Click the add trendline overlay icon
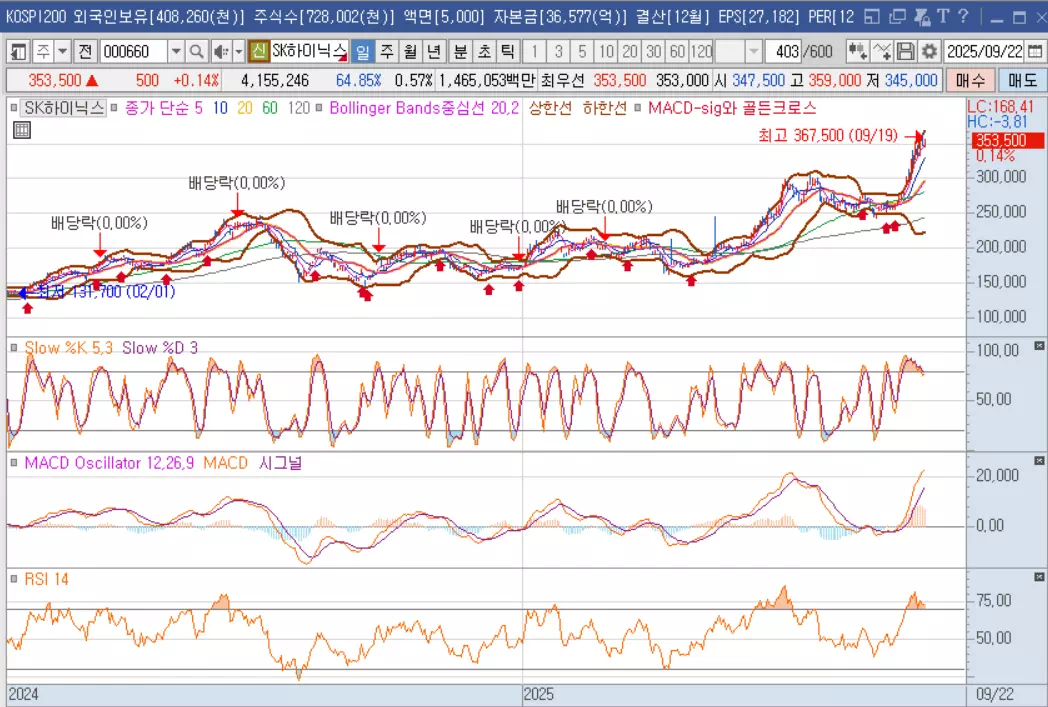Screen dimensions: 1048x707 pyautogui.click(x=882, y=51)
